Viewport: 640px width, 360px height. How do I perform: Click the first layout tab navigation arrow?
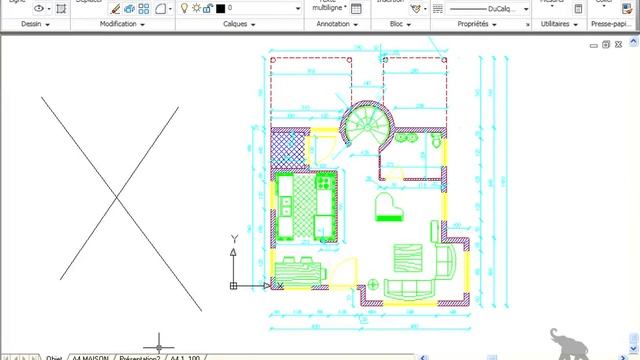pos(6,358)
